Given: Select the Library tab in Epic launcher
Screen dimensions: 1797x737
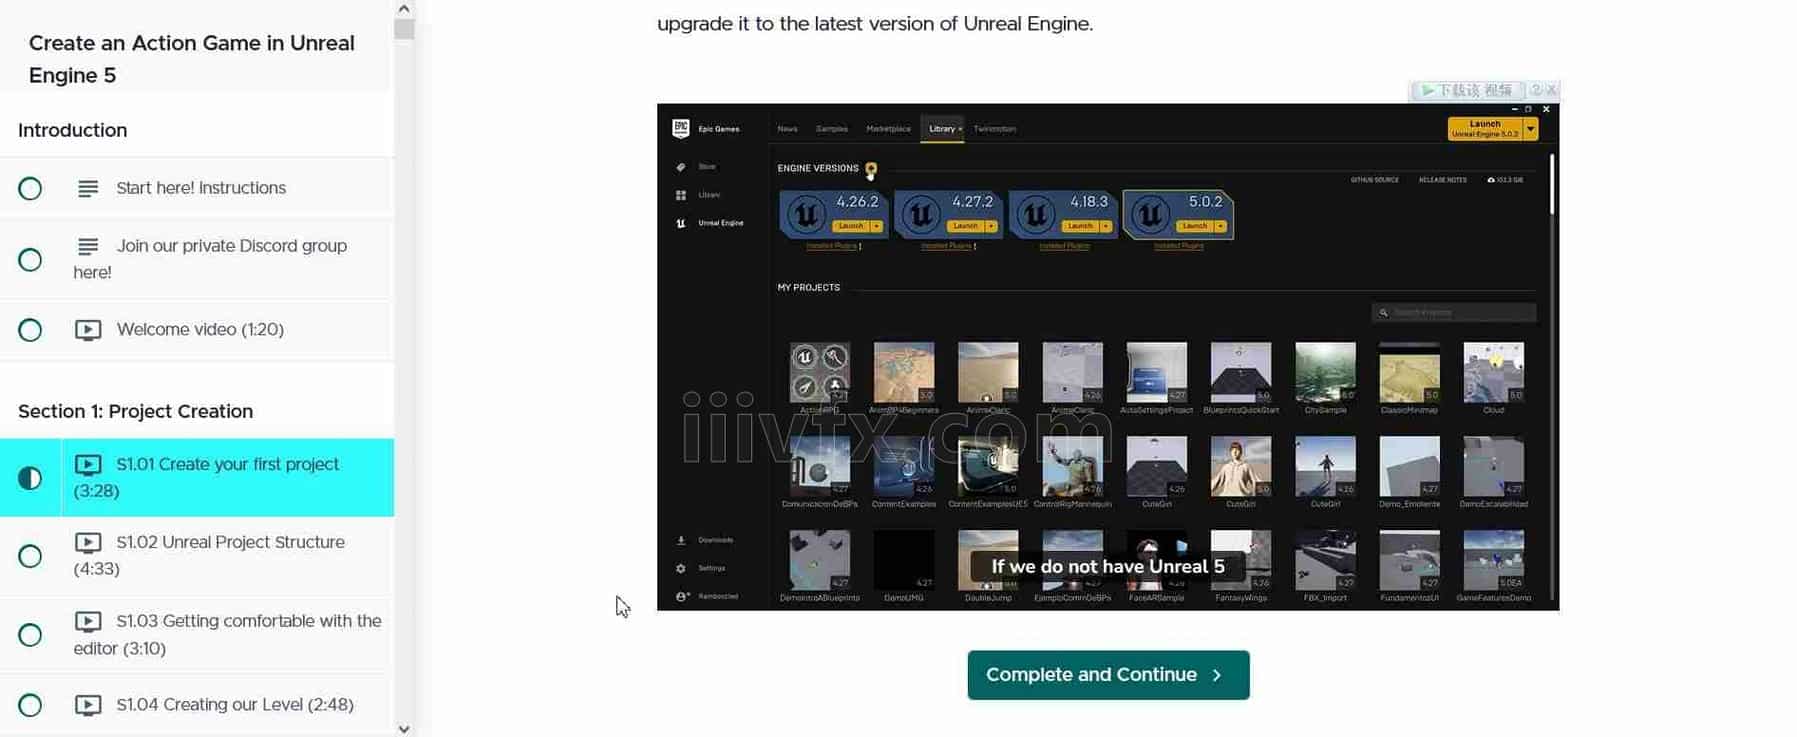Looking at the screenshot, I should point(942,129).
